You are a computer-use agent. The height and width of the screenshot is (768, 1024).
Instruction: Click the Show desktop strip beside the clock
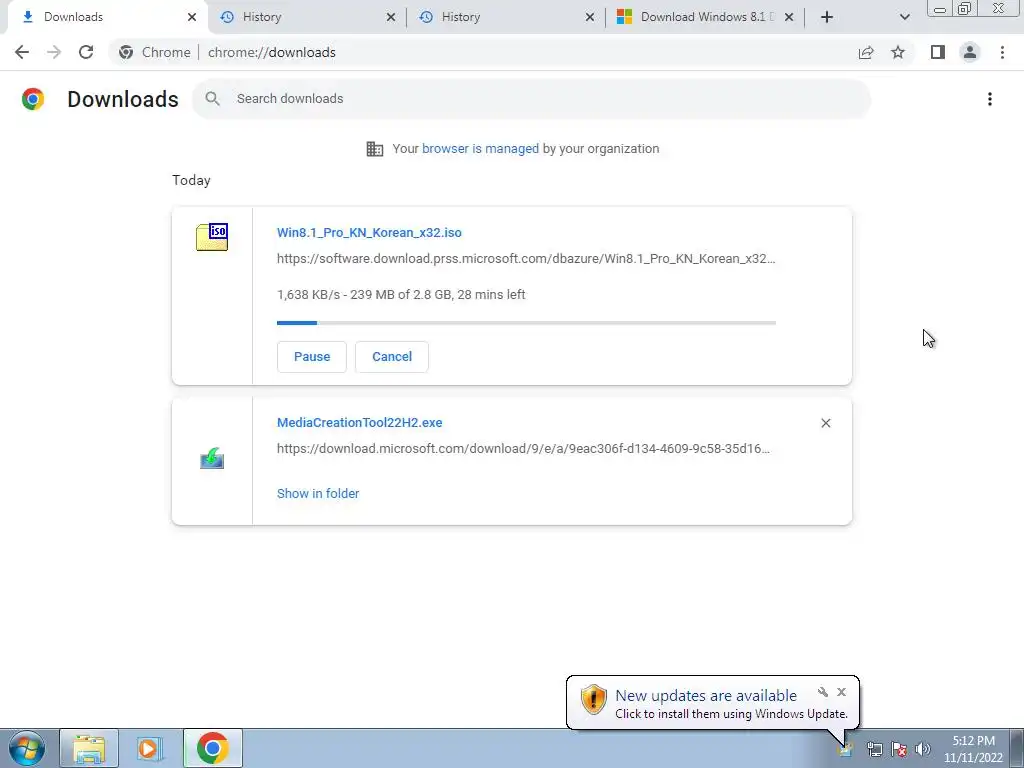pyautogui.click(x=1017, y=748)
